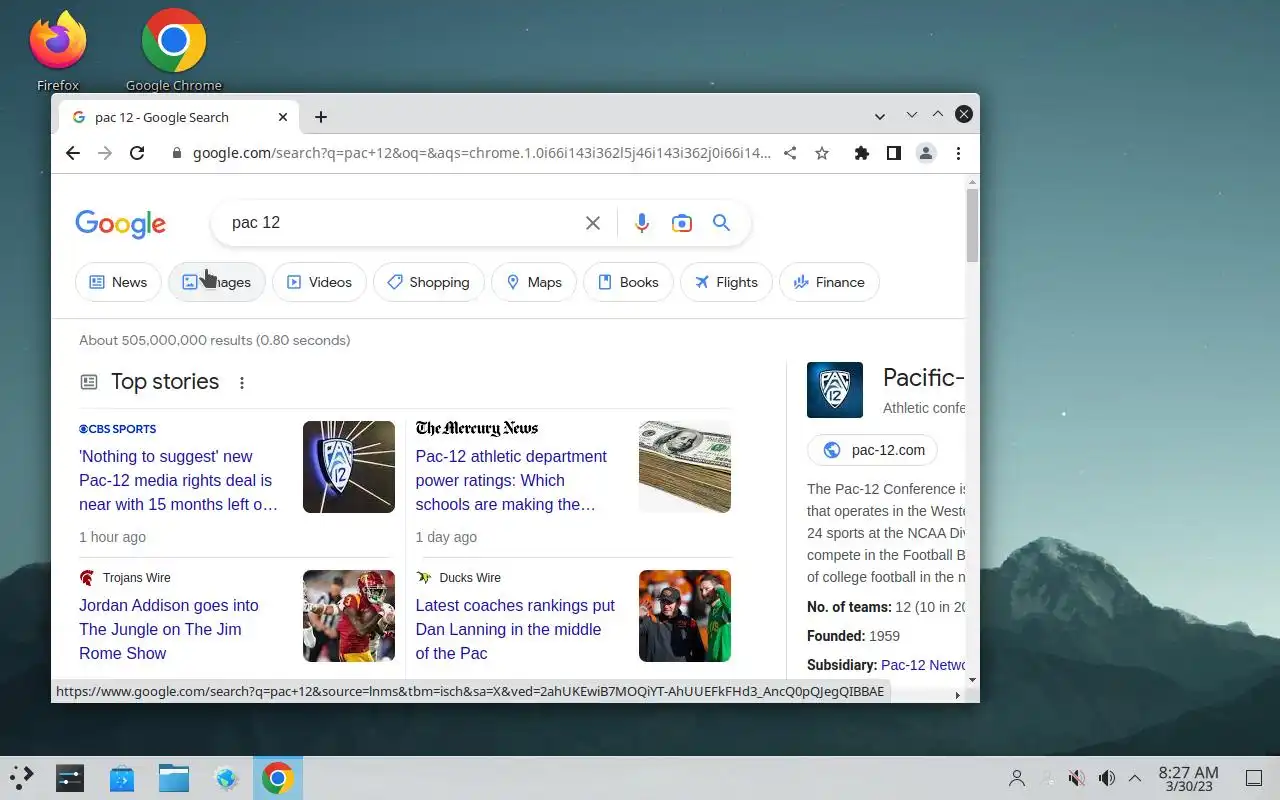Viewport: 1280px width, 800px height.
Task: Open the Extensions puzzle icon
Action: [x=861, y=153]
